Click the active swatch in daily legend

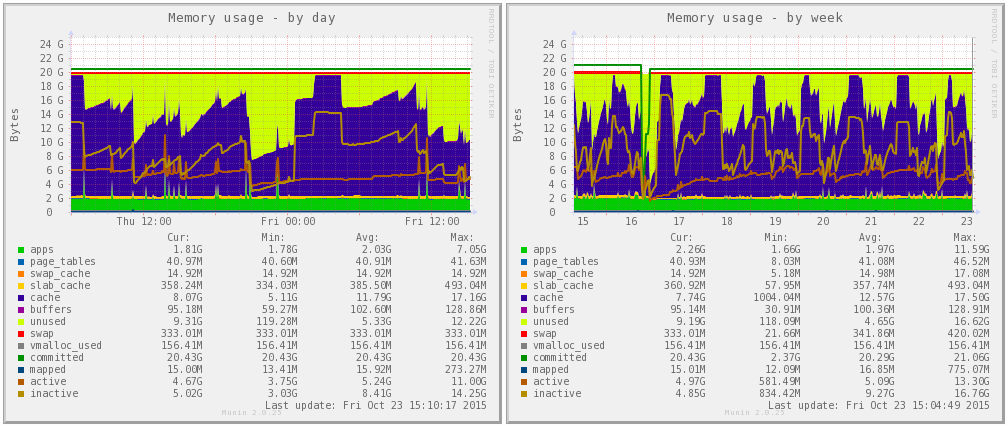point(21,381)
